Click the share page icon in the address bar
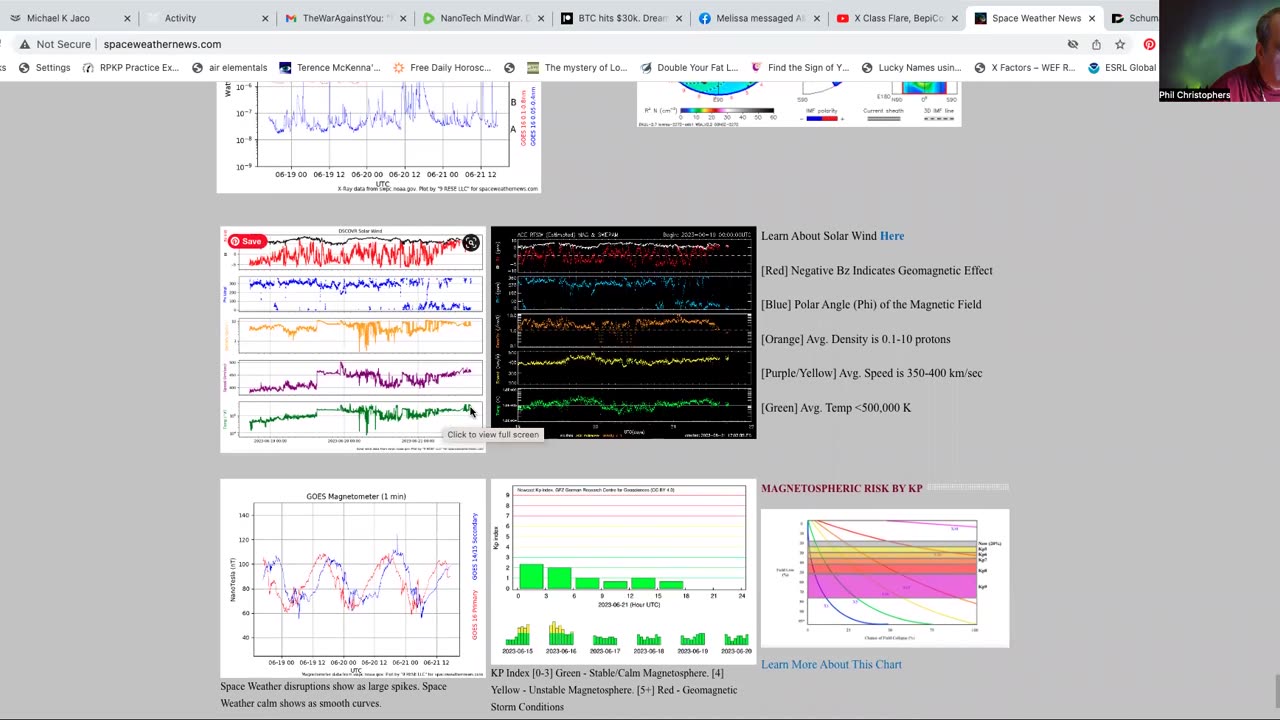This screenshot has height=720, width=1280. (1096, 44)
